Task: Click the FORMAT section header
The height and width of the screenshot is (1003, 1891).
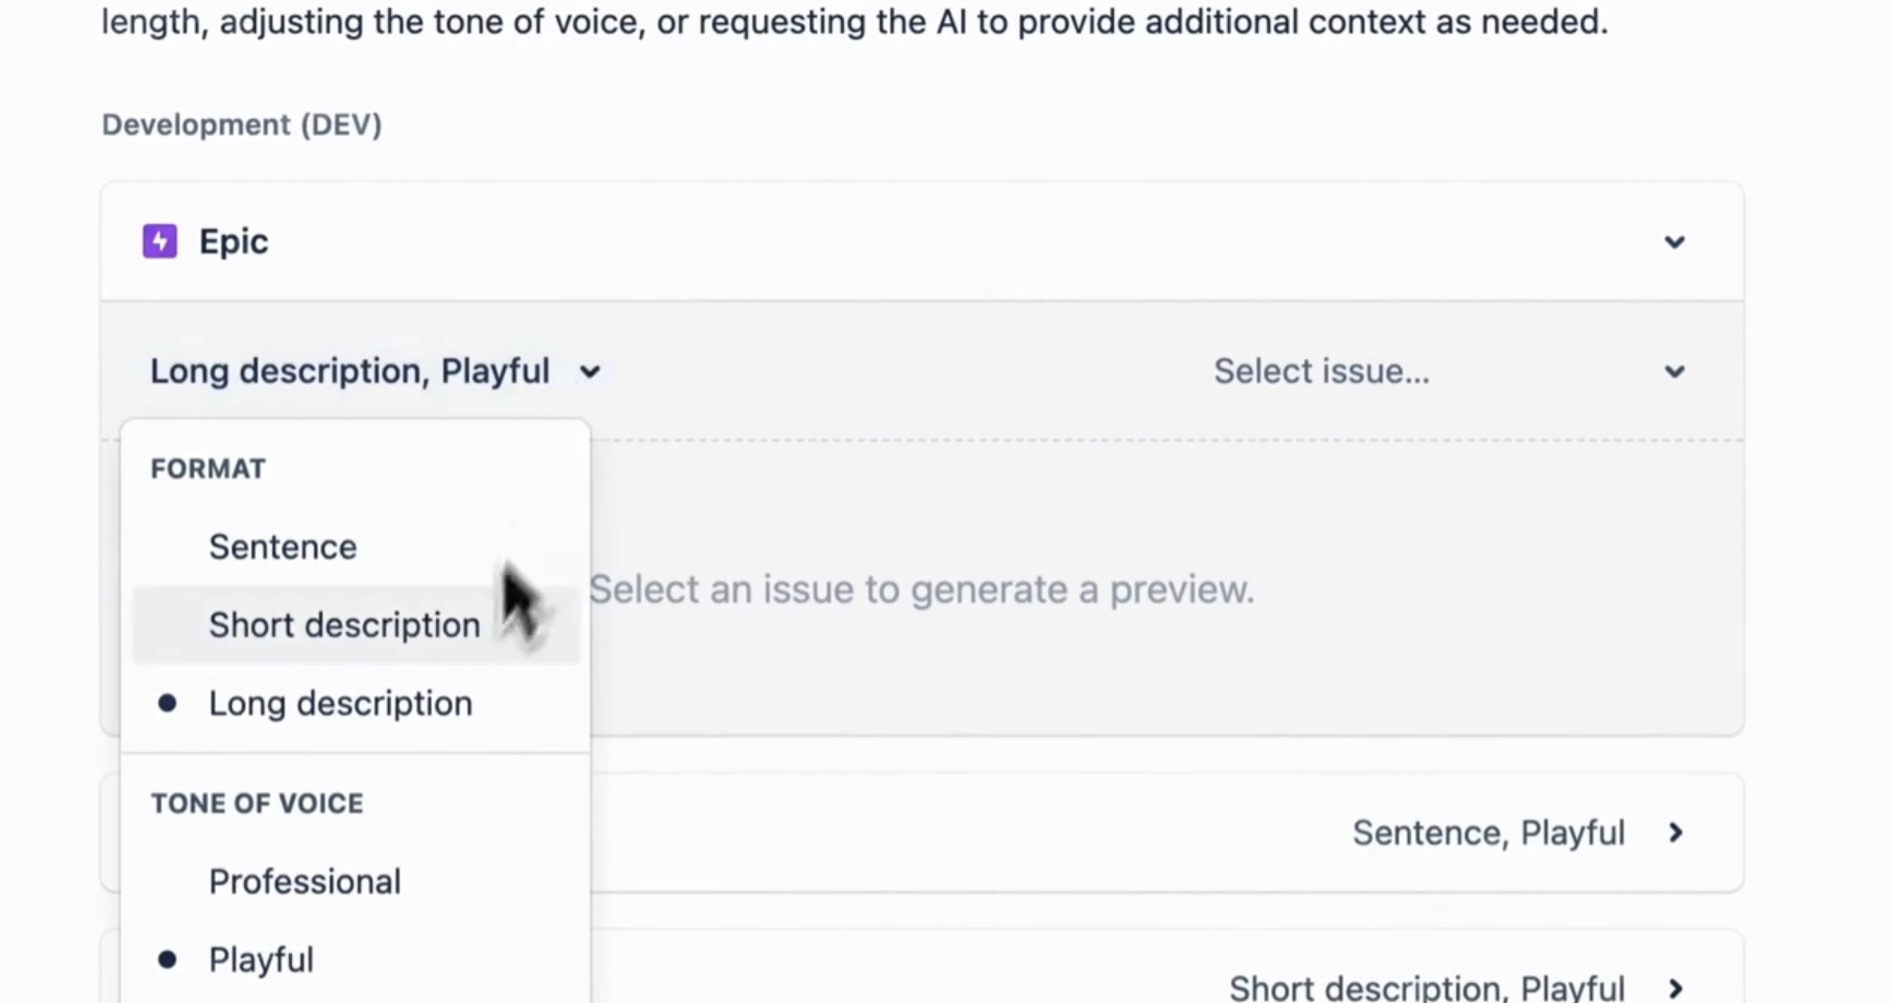Action: (208, 468)
